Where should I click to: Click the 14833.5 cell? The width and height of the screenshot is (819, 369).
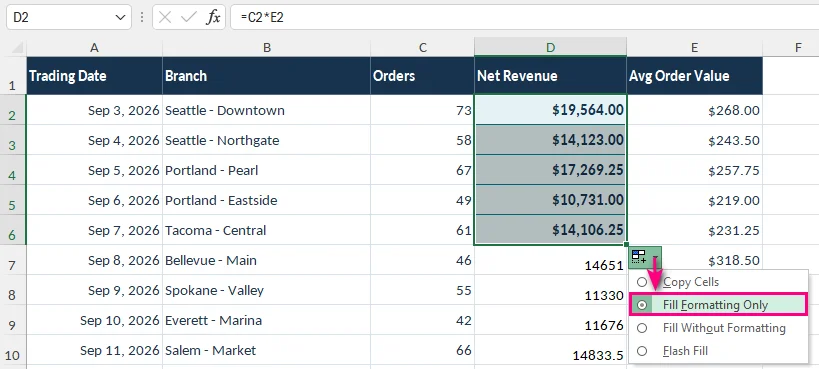[x=551, y=350]
